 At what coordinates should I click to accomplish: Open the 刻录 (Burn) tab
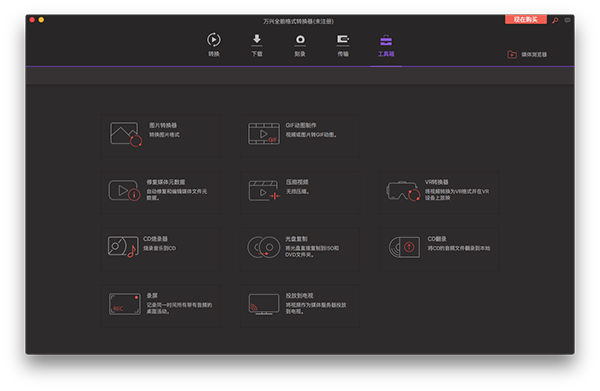(300, 45)
